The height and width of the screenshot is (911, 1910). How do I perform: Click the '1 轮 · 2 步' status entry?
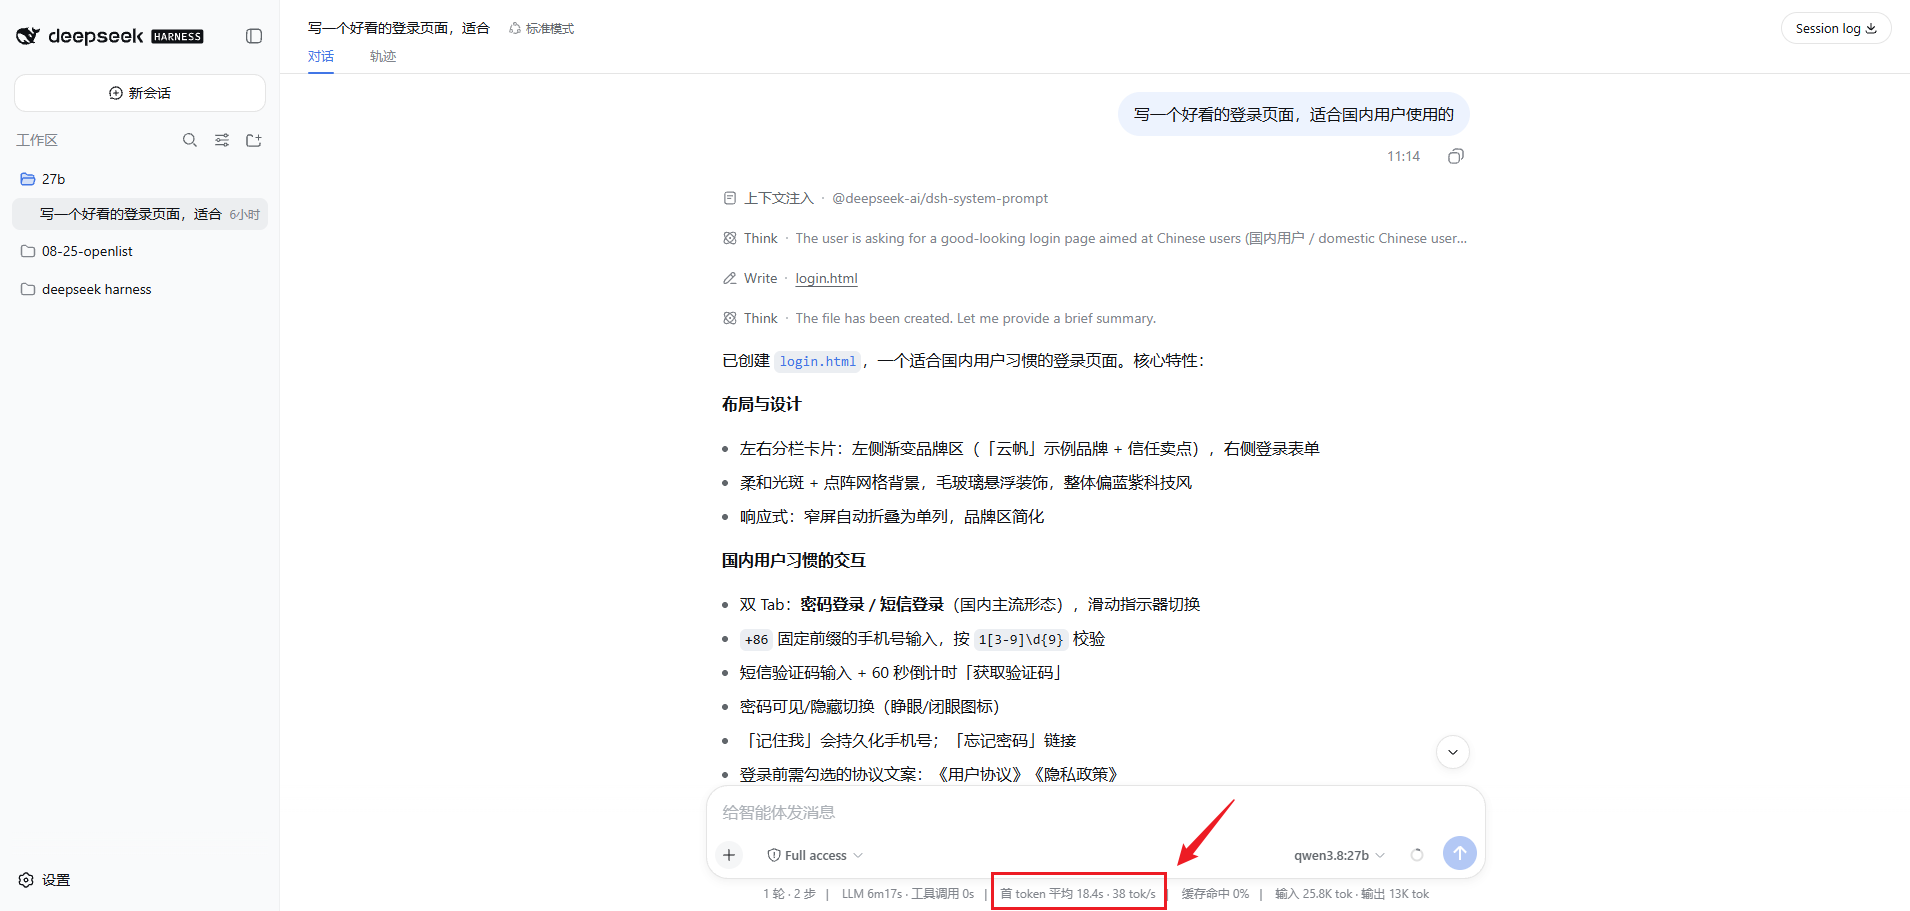click(789, 894)
